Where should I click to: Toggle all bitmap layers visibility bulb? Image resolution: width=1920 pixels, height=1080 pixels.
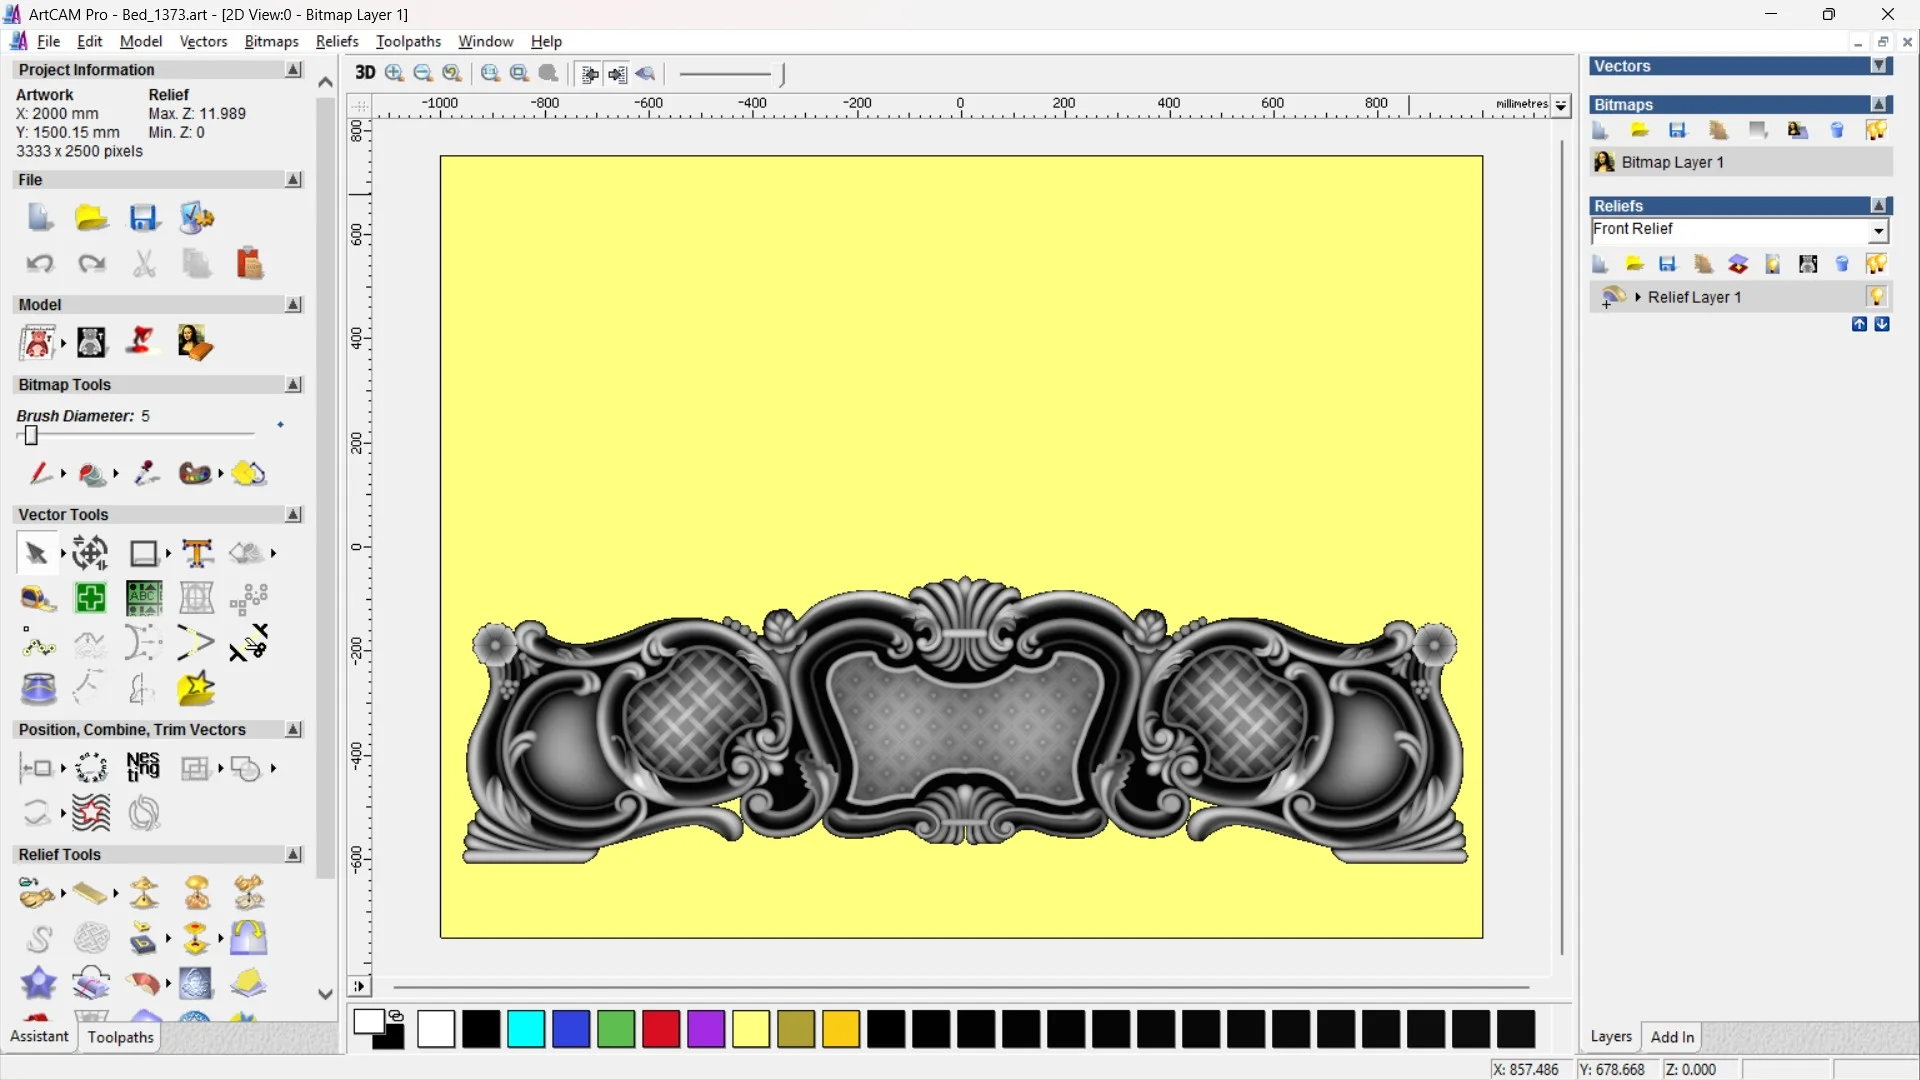1876,130
